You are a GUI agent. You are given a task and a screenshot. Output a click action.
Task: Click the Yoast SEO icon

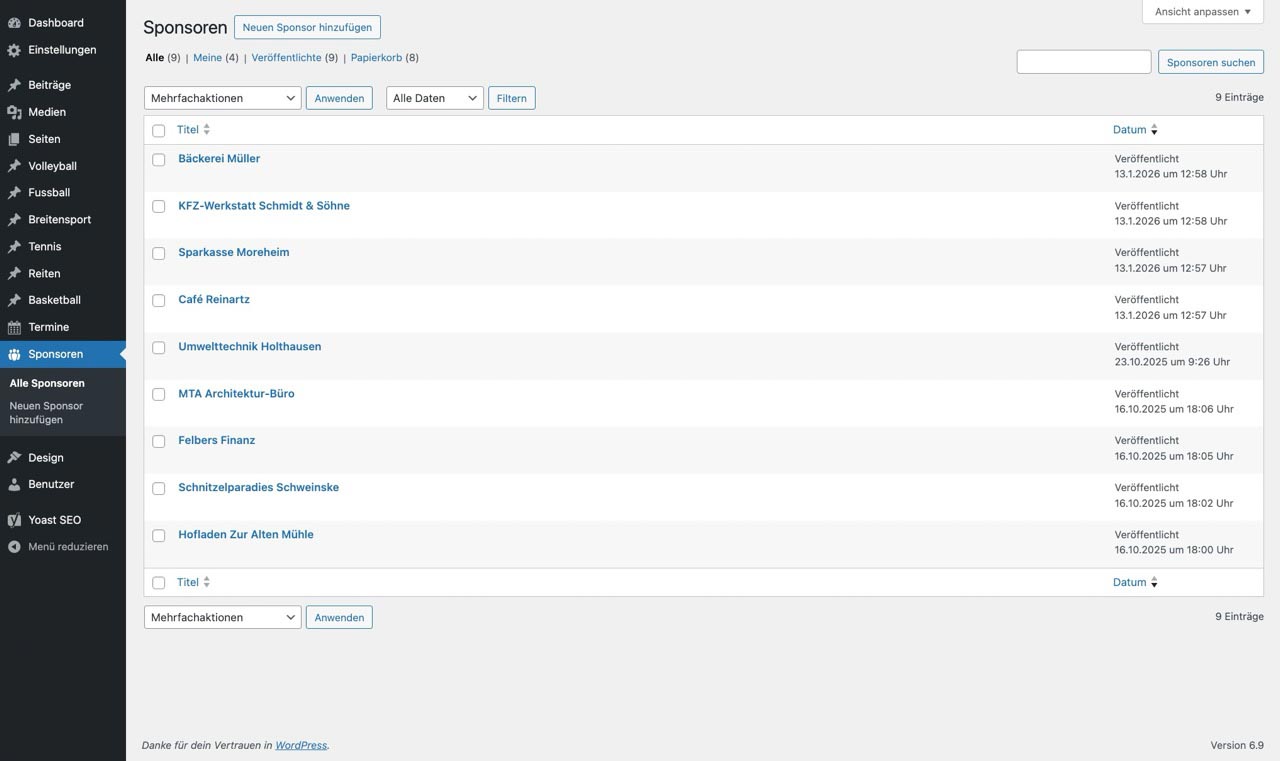[14, 520]
